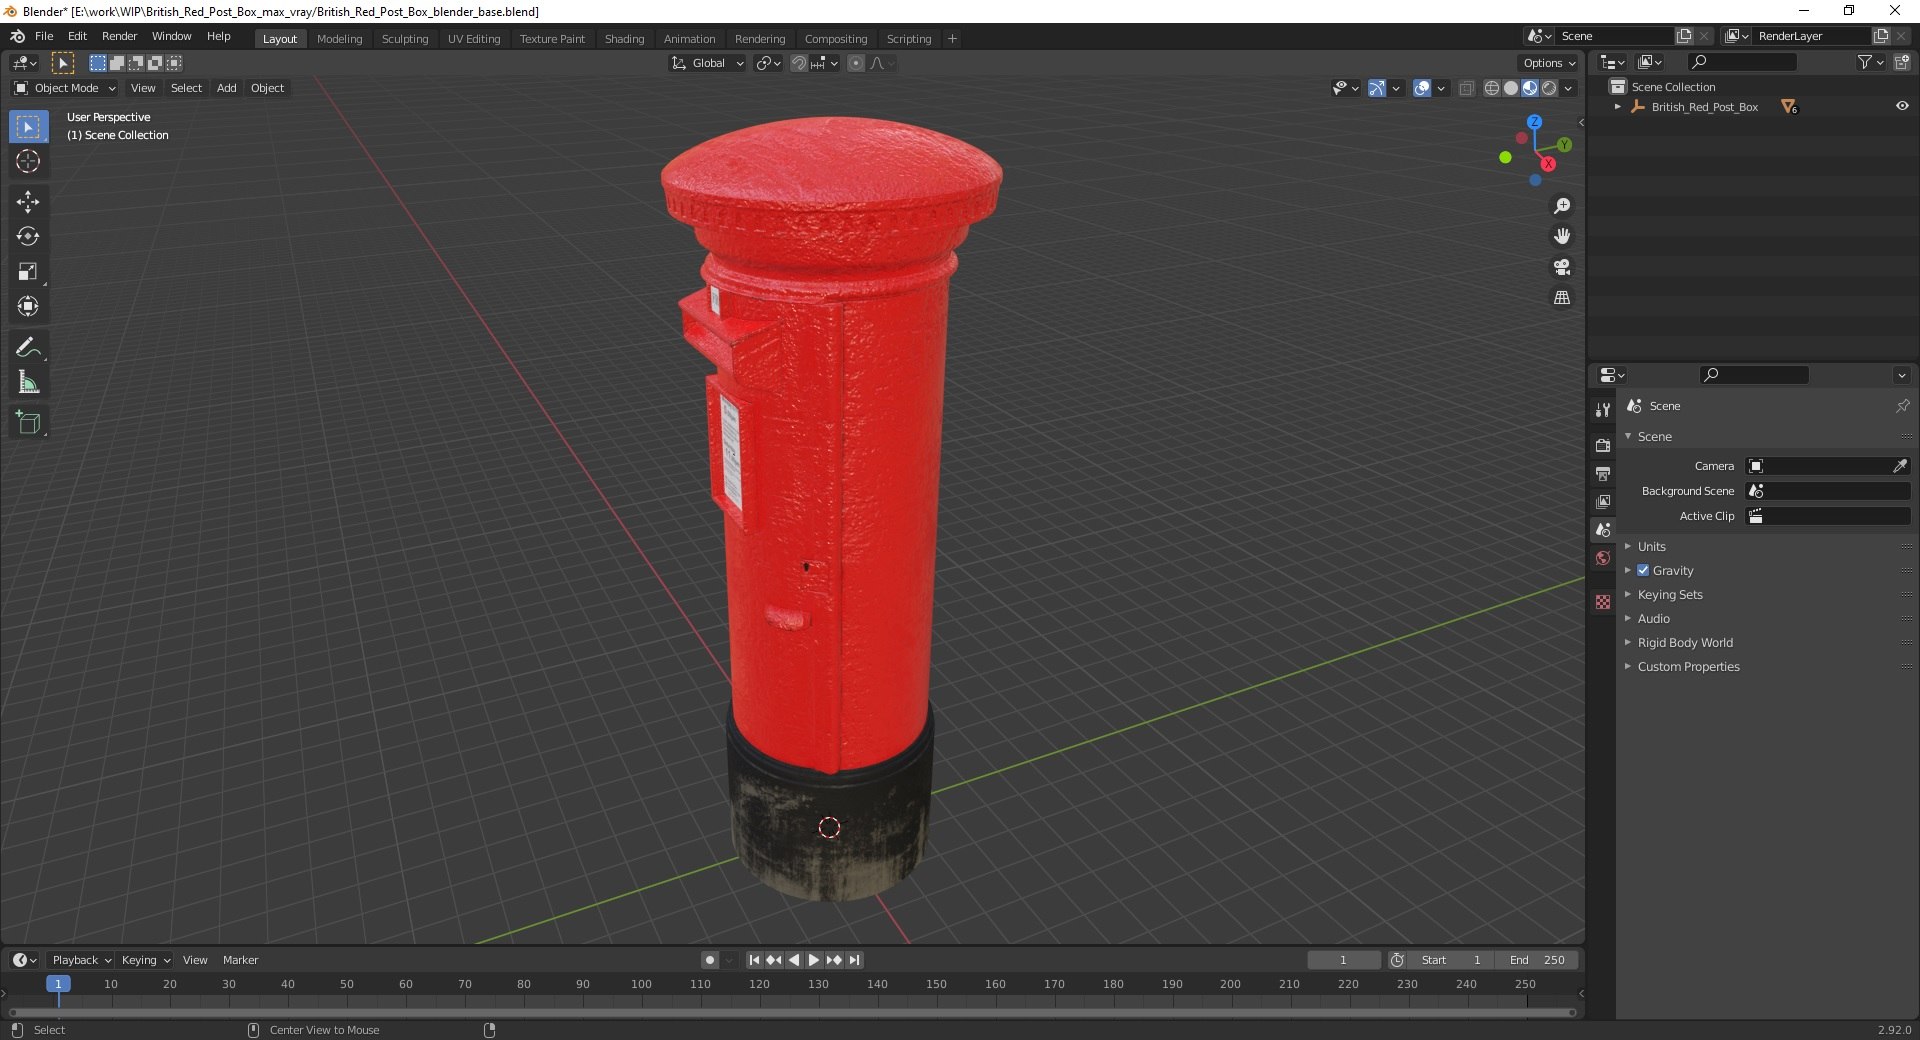Select the Move tool
This screenshot has height=1040, width=1920.
28,202
